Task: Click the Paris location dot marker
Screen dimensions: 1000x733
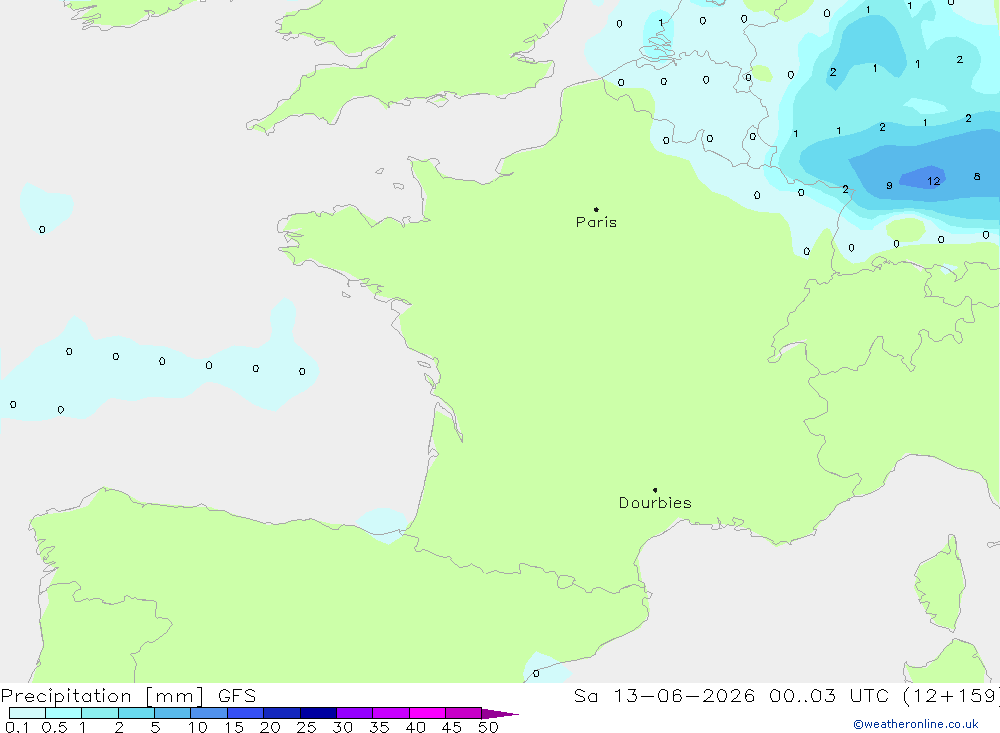Action: pyautogui.click(x=596, y=209)
